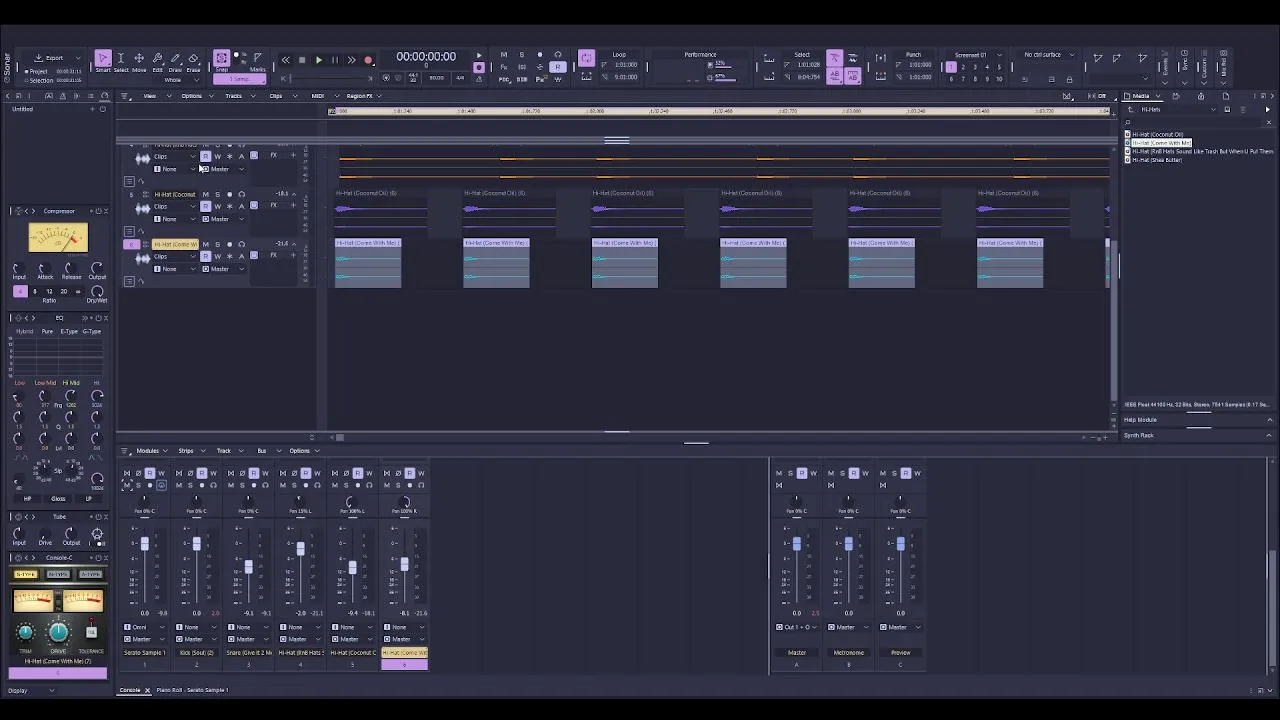
Task: Stop playback in the transport
Action: (x=302, y=60)
